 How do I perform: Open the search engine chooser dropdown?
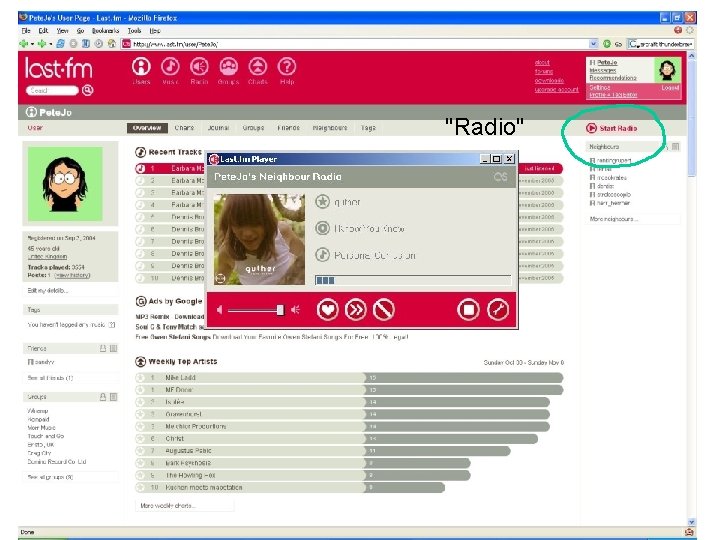click(x=634, y=44)
